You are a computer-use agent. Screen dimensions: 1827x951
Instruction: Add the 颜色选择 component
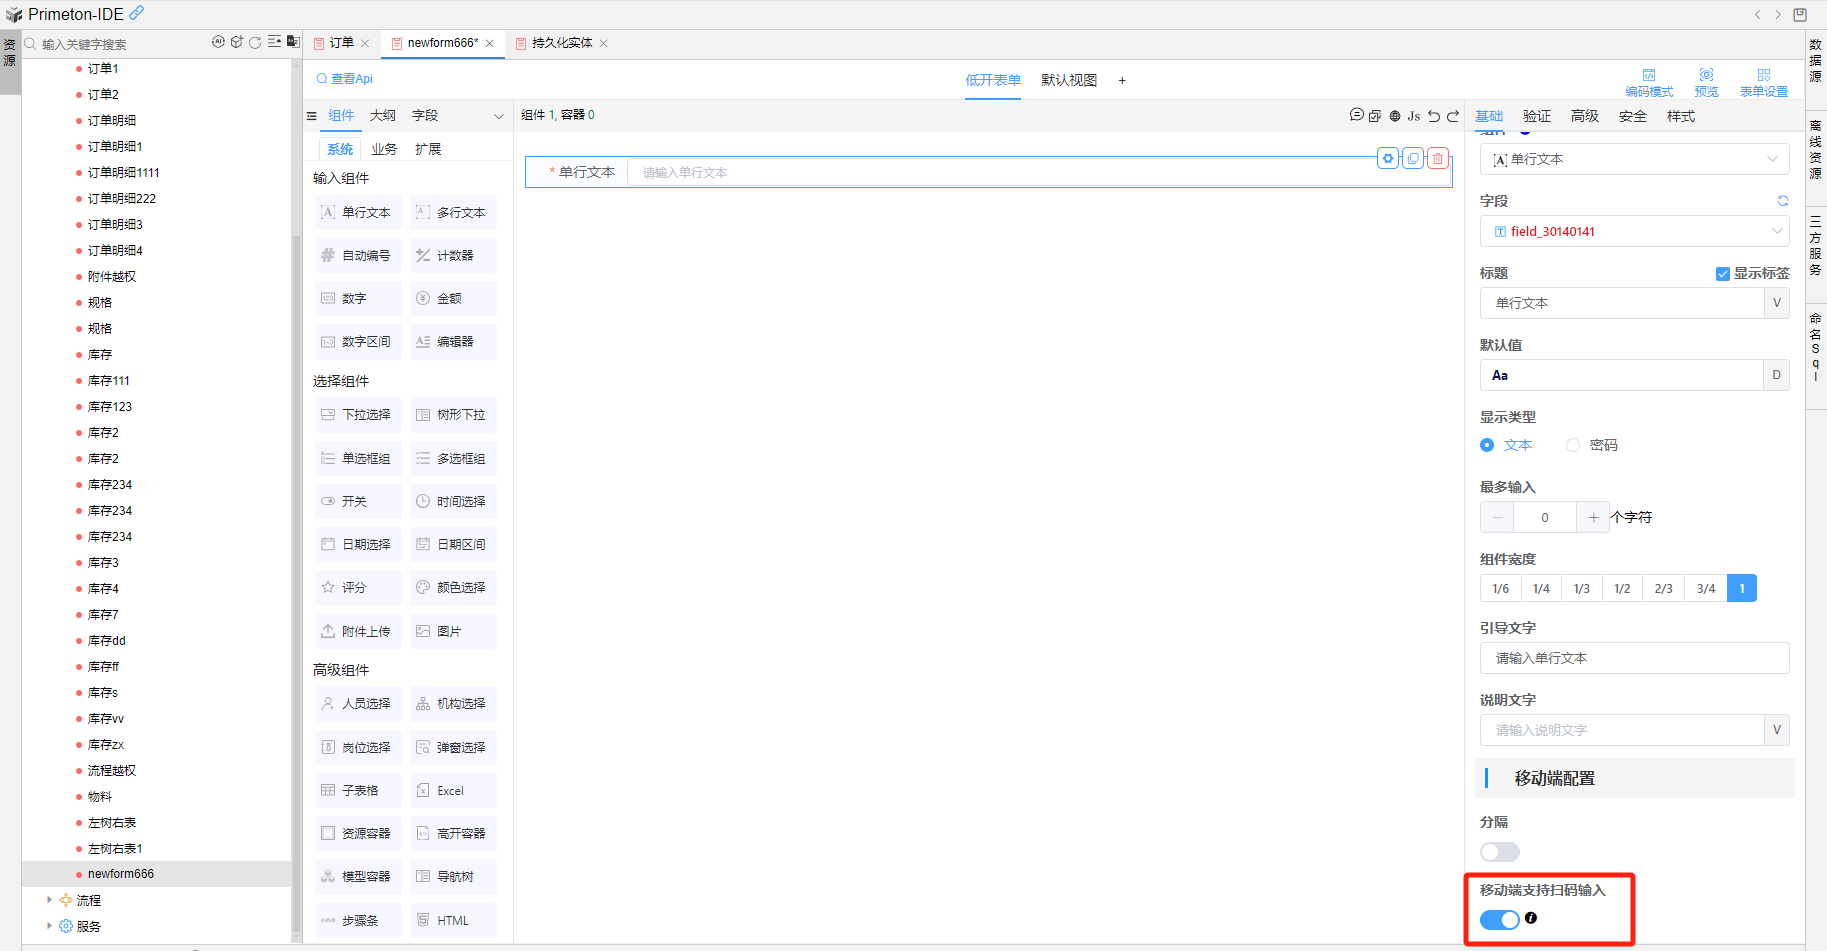tap(453, 588)
